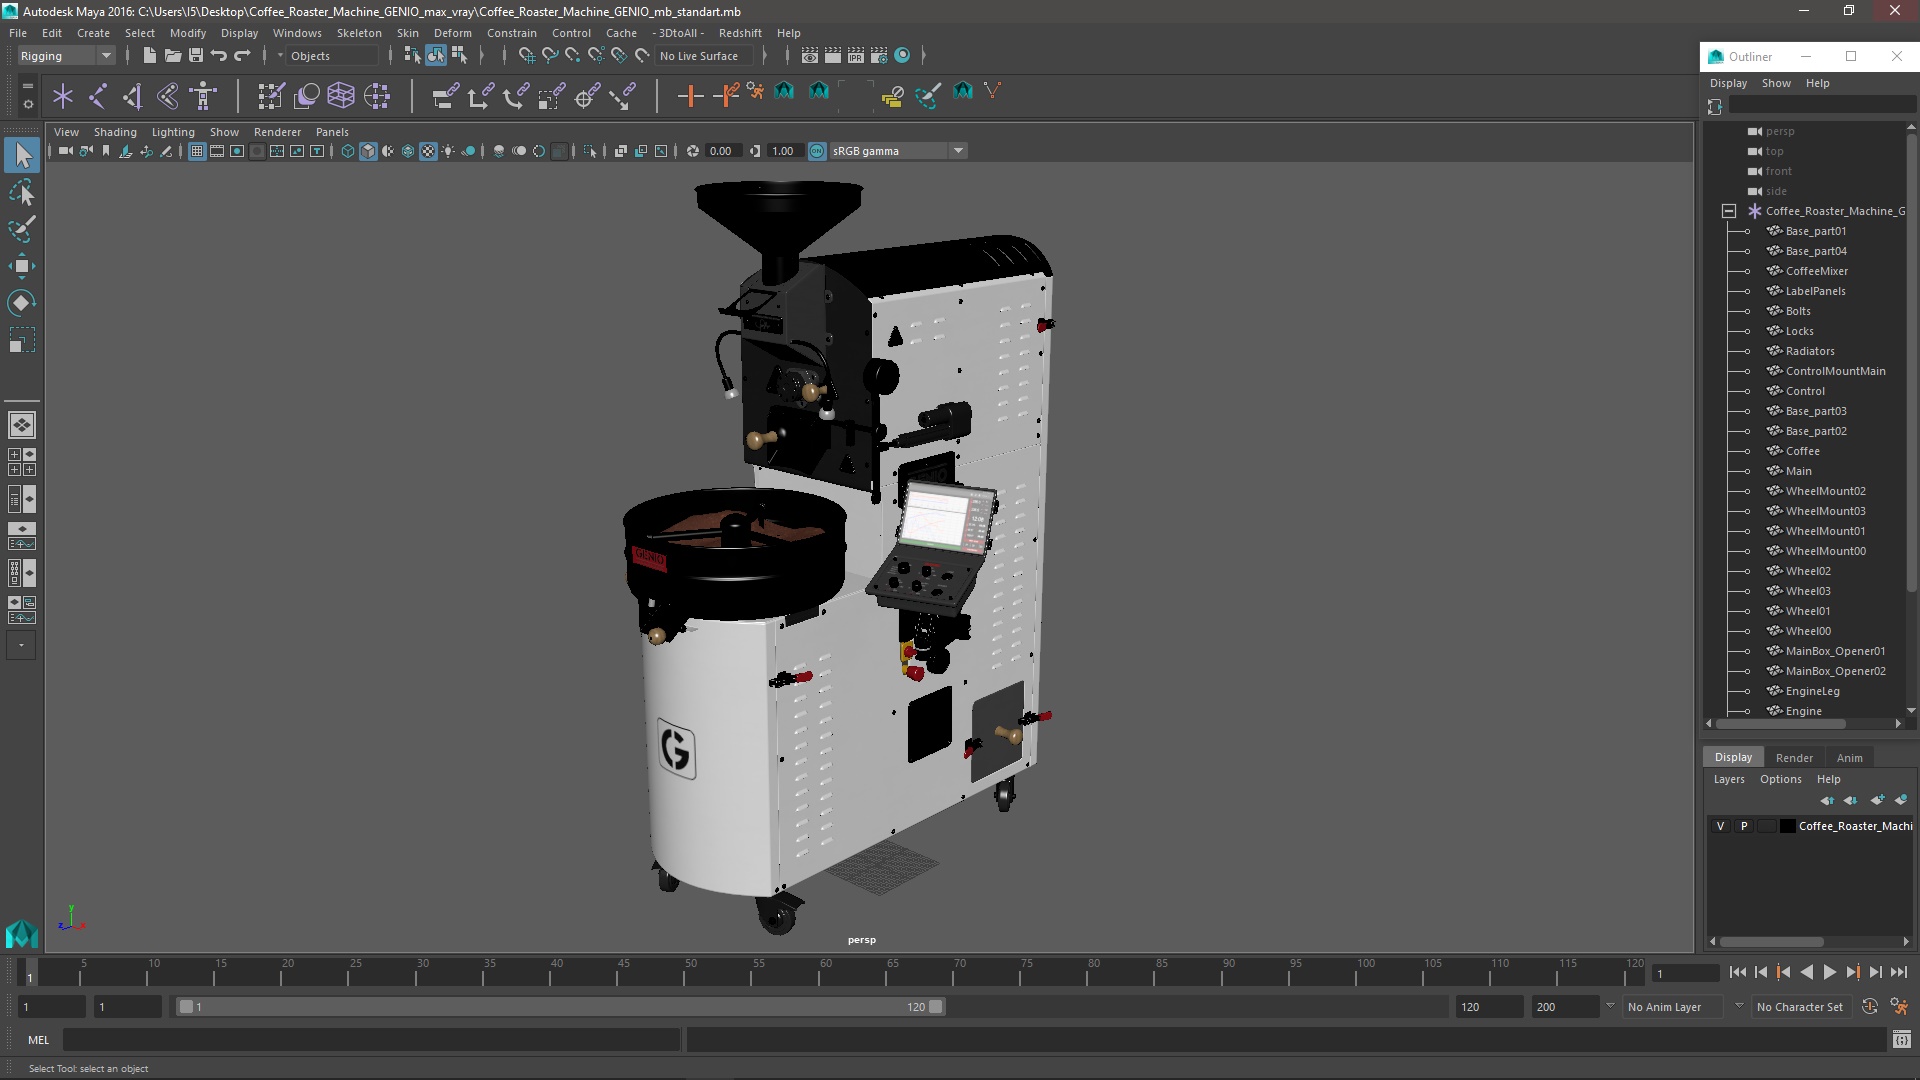
Task: Collapse the Coffee_Roaster_Machine_G group
Action: [x=1729, y=211]
